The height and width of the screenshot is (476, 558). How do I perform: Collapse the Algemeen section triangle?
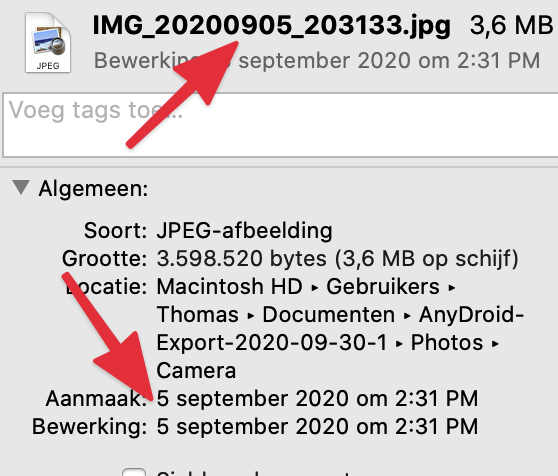pos(21,187)
